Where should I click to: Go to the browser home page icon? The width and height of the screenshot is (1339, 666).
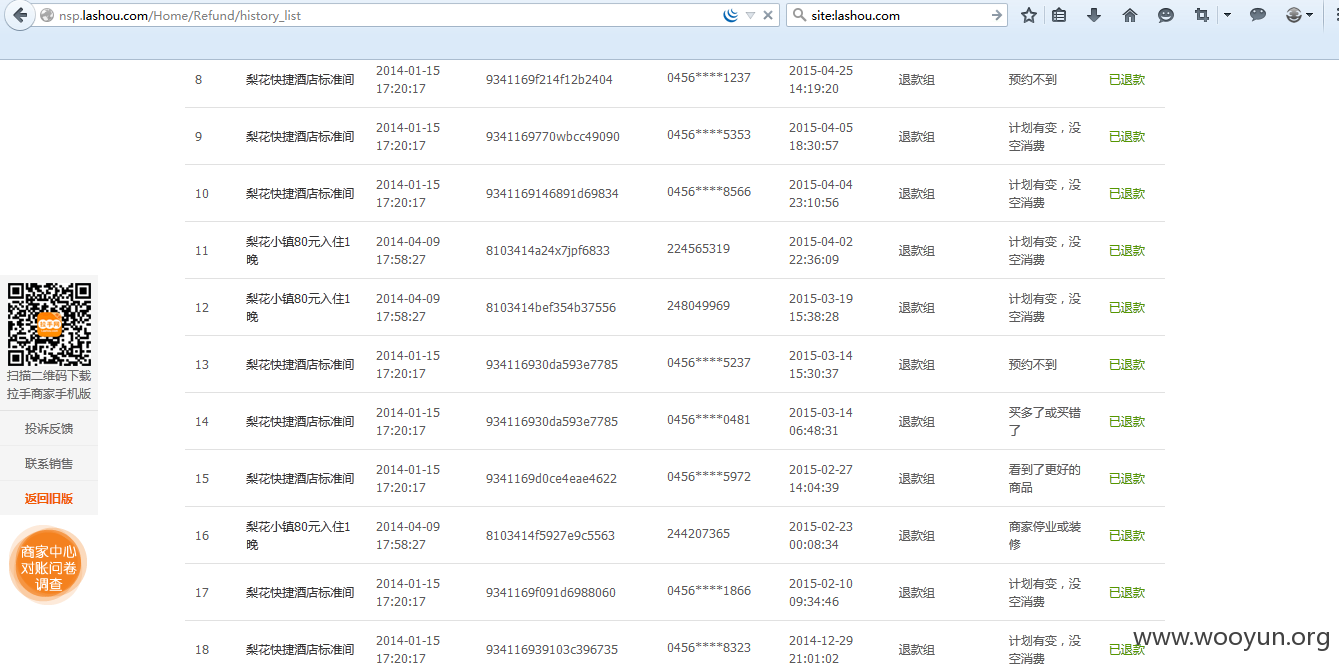click(1130, 15)
